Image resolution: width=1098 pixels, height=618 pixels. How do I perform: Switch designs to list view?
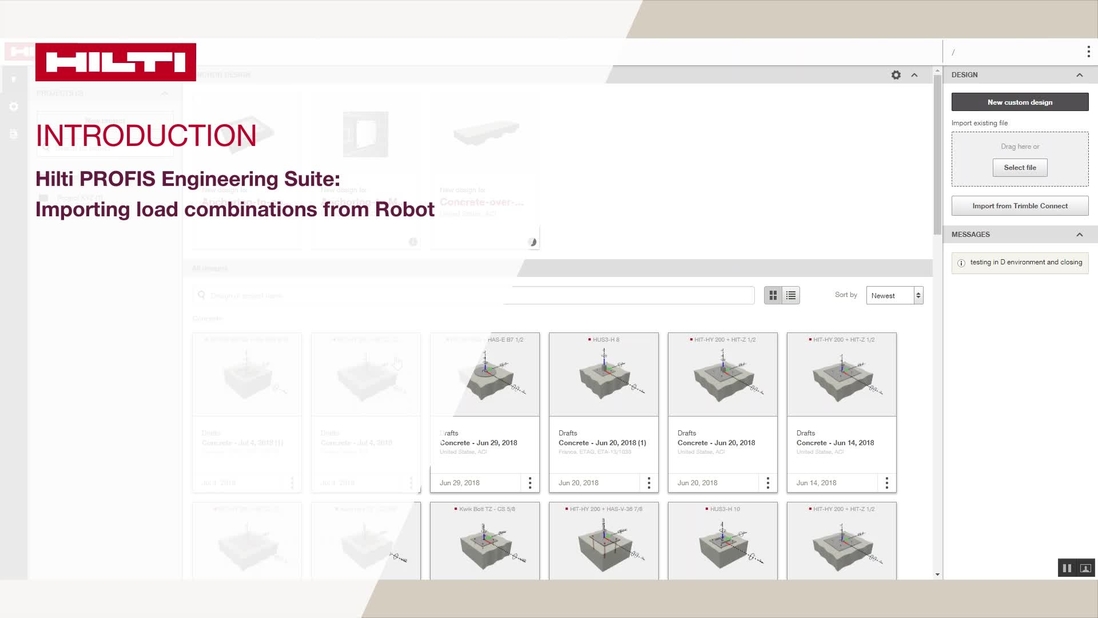[x=790, y=294]
